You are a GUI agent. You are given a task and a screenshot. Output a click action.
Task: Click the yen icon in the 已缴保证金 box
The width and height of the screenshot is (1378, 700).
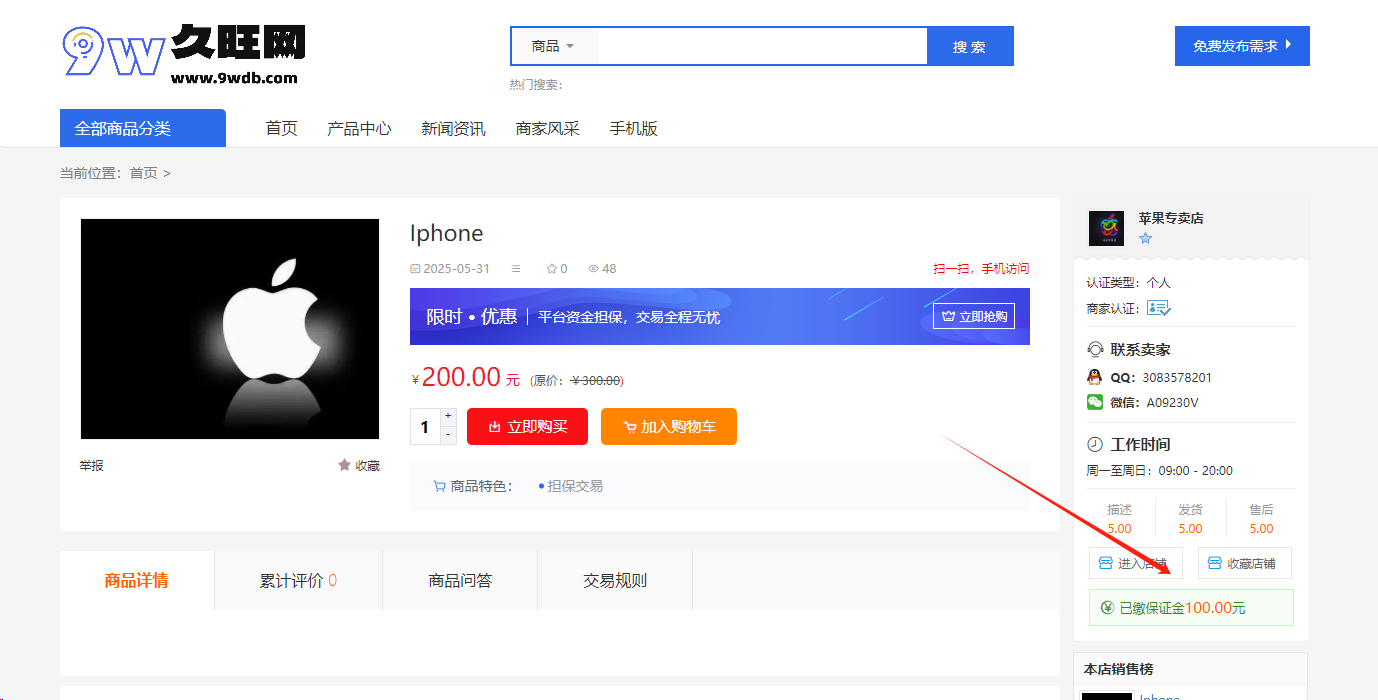point(1107,608)
